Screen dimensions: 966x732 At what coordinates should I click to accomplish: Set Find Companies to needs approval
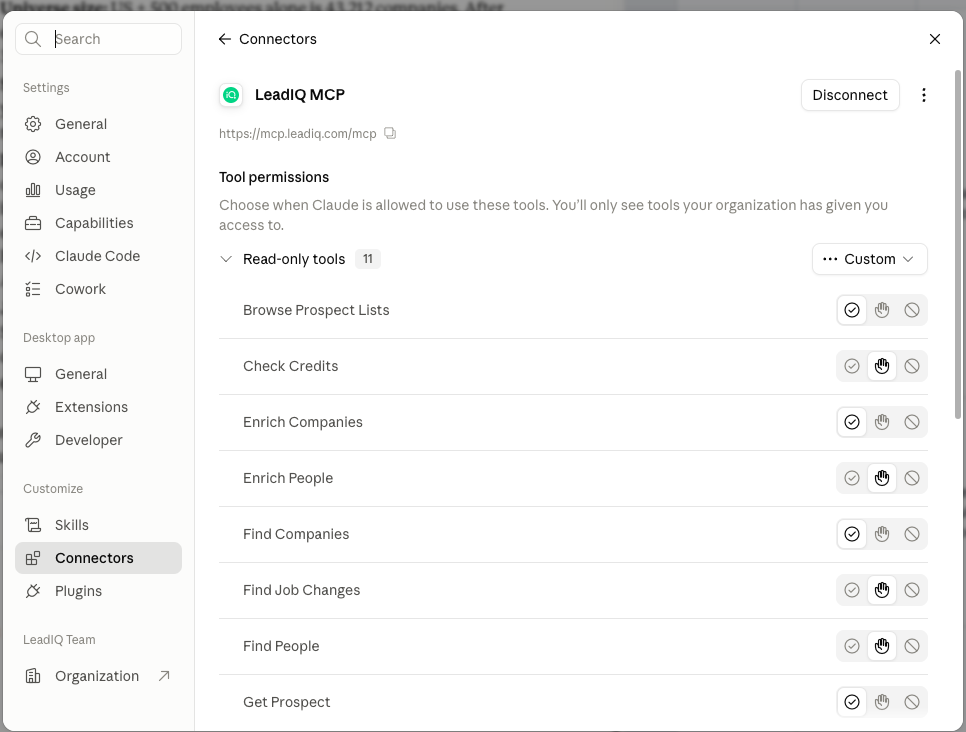pos(882,534)
